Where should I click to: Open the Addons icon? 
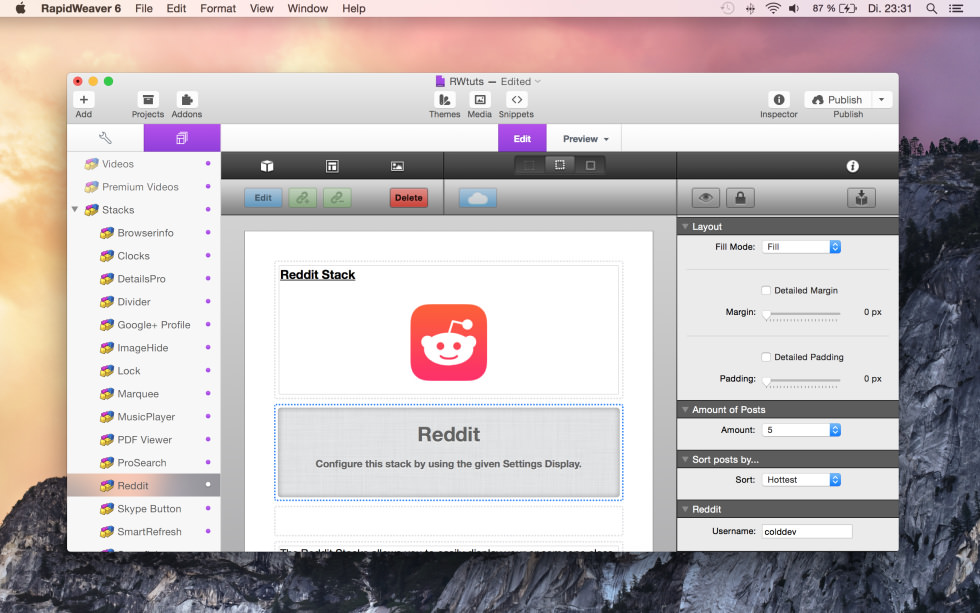pos(186,100)
